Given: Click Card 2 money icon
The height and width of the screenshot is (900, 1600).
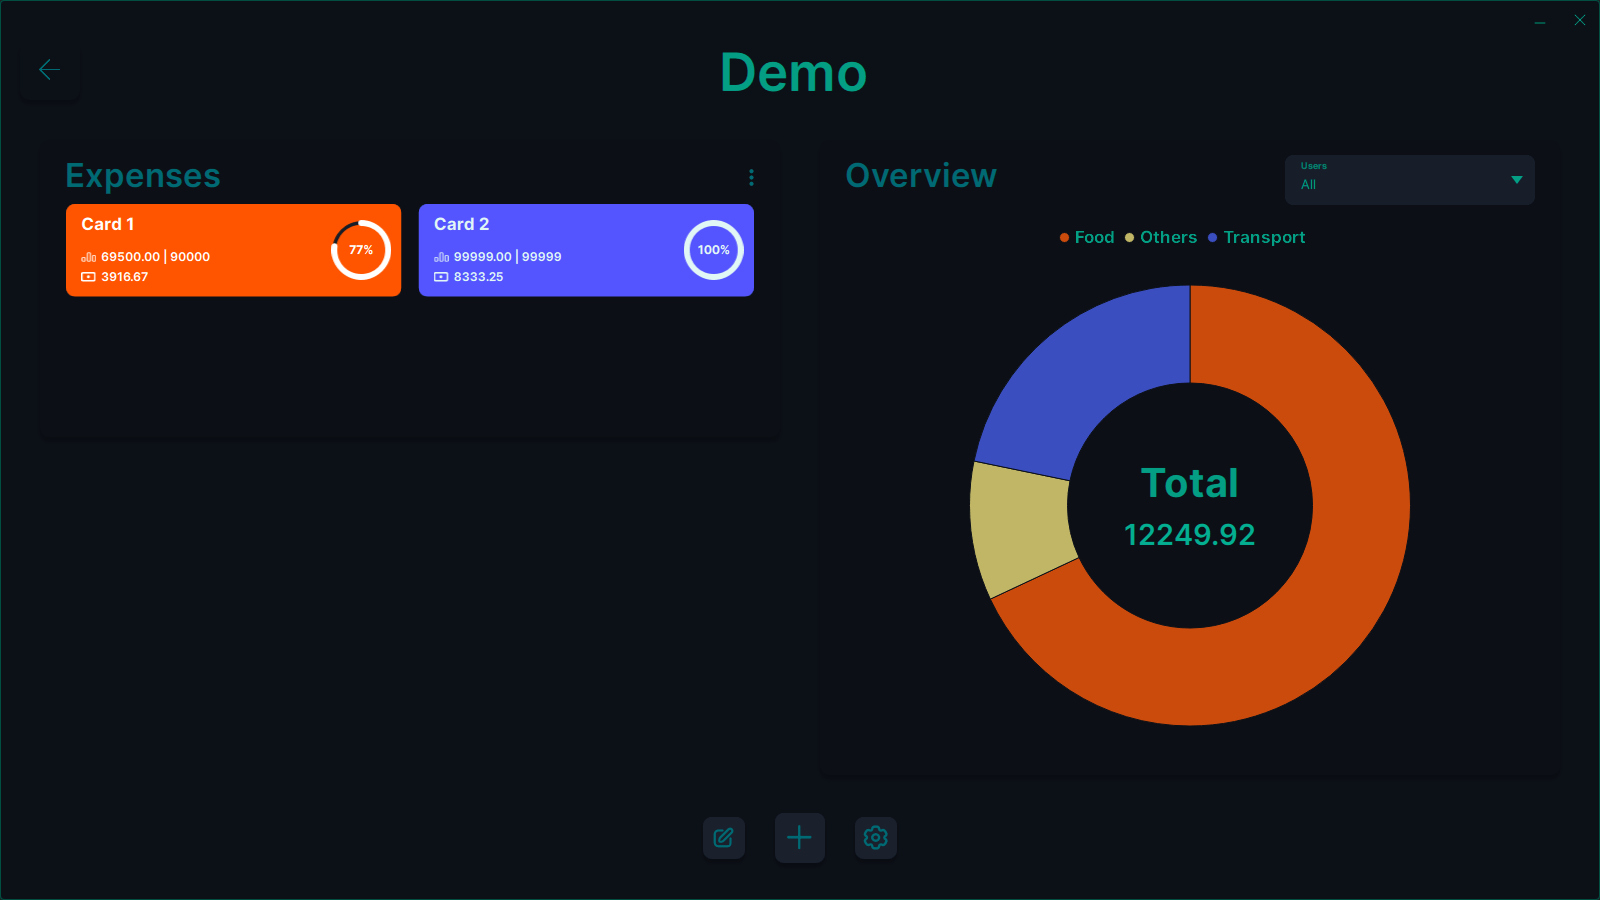Looking at the screenshot, I should [x=441, y=277].
